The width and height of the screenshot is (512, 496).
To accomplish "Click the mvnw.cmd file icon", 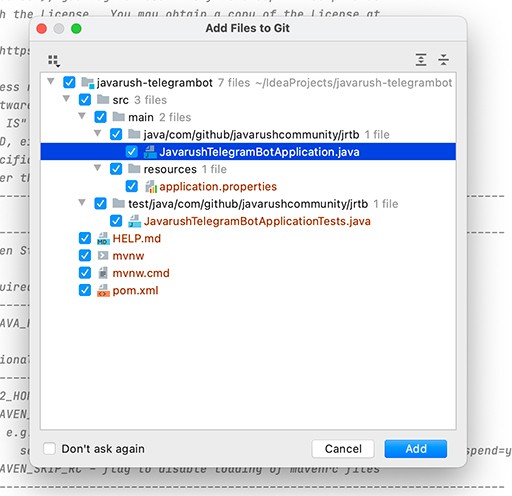I will [103, 273].
